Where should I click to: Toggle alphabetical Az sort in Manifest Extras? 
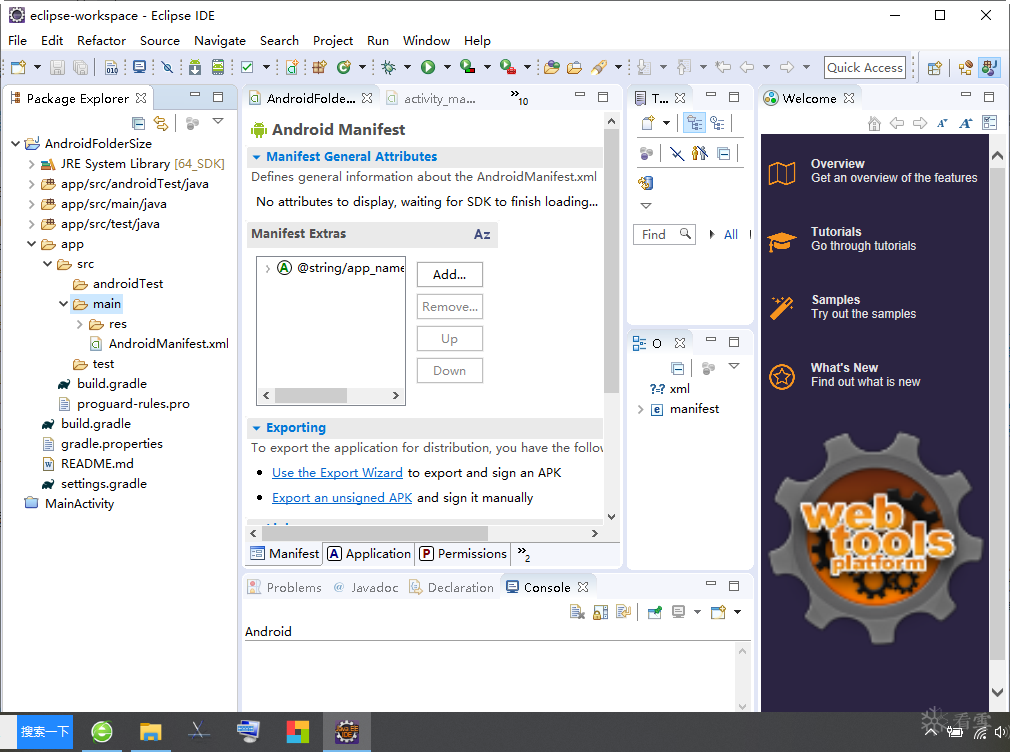coord(482,234)
